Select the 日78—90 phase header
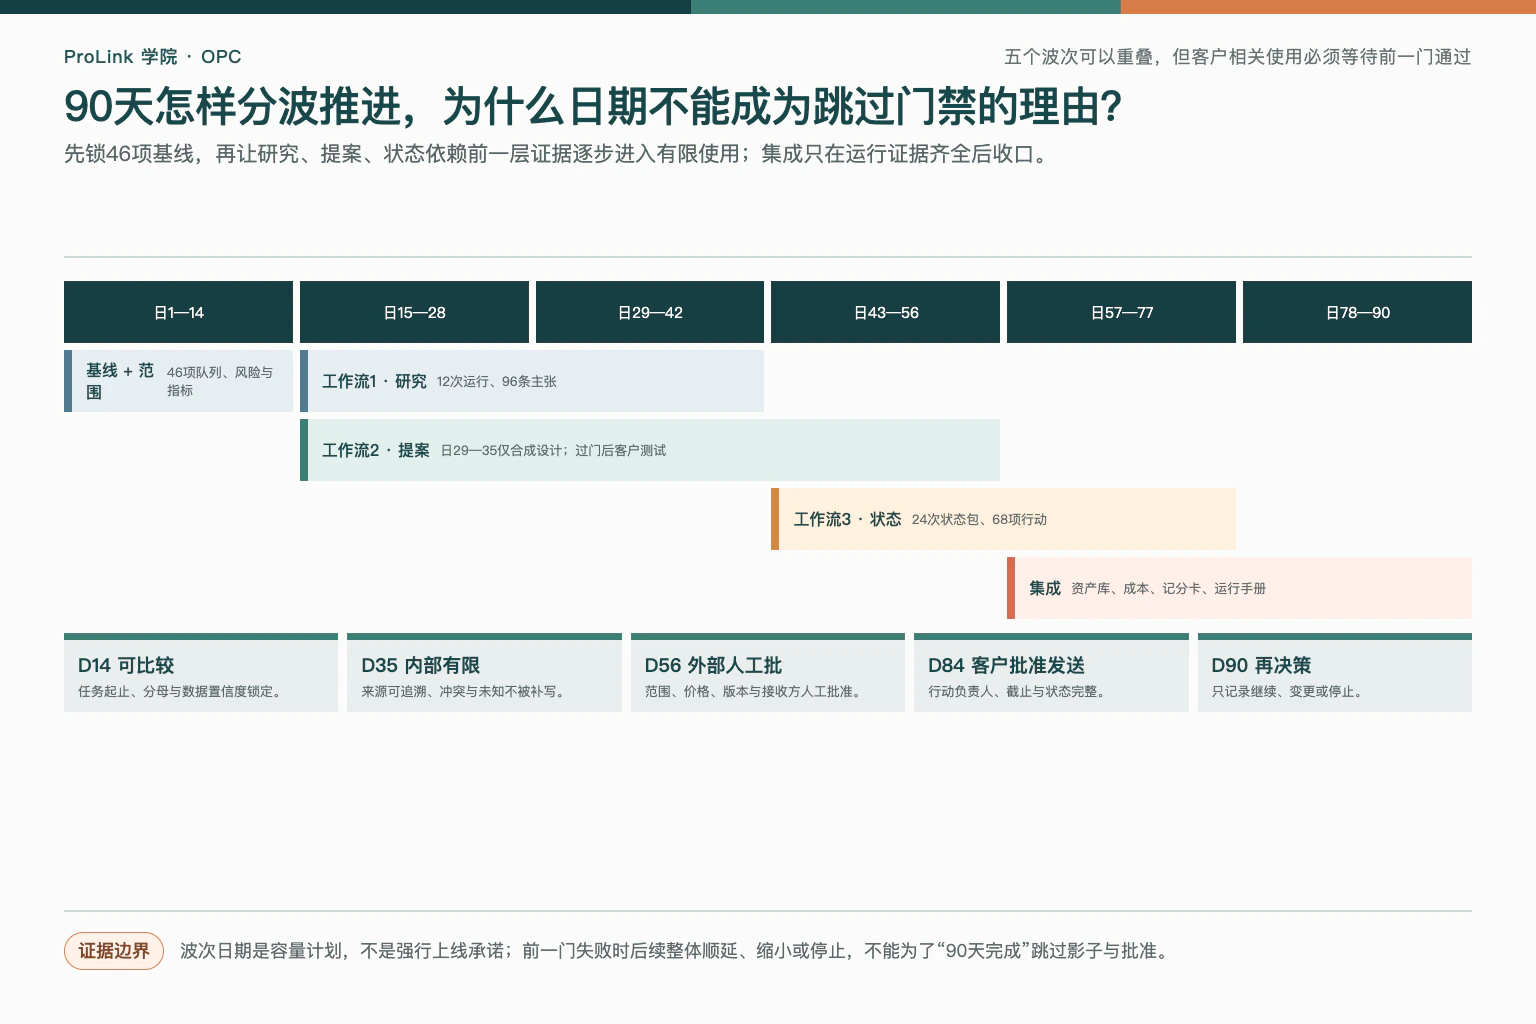 pos(1357,312)
